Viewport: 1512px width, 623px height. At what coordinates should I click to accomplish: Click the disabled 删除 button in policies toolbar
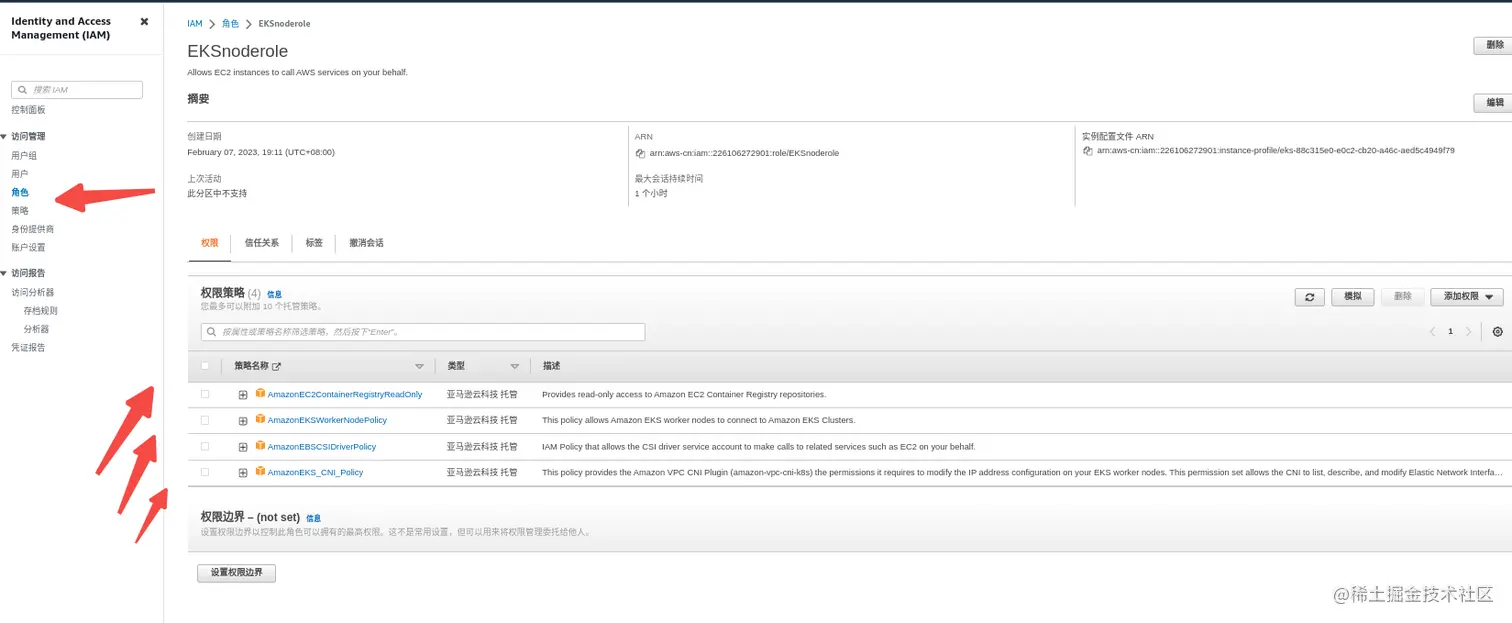tap(1402, 297)
